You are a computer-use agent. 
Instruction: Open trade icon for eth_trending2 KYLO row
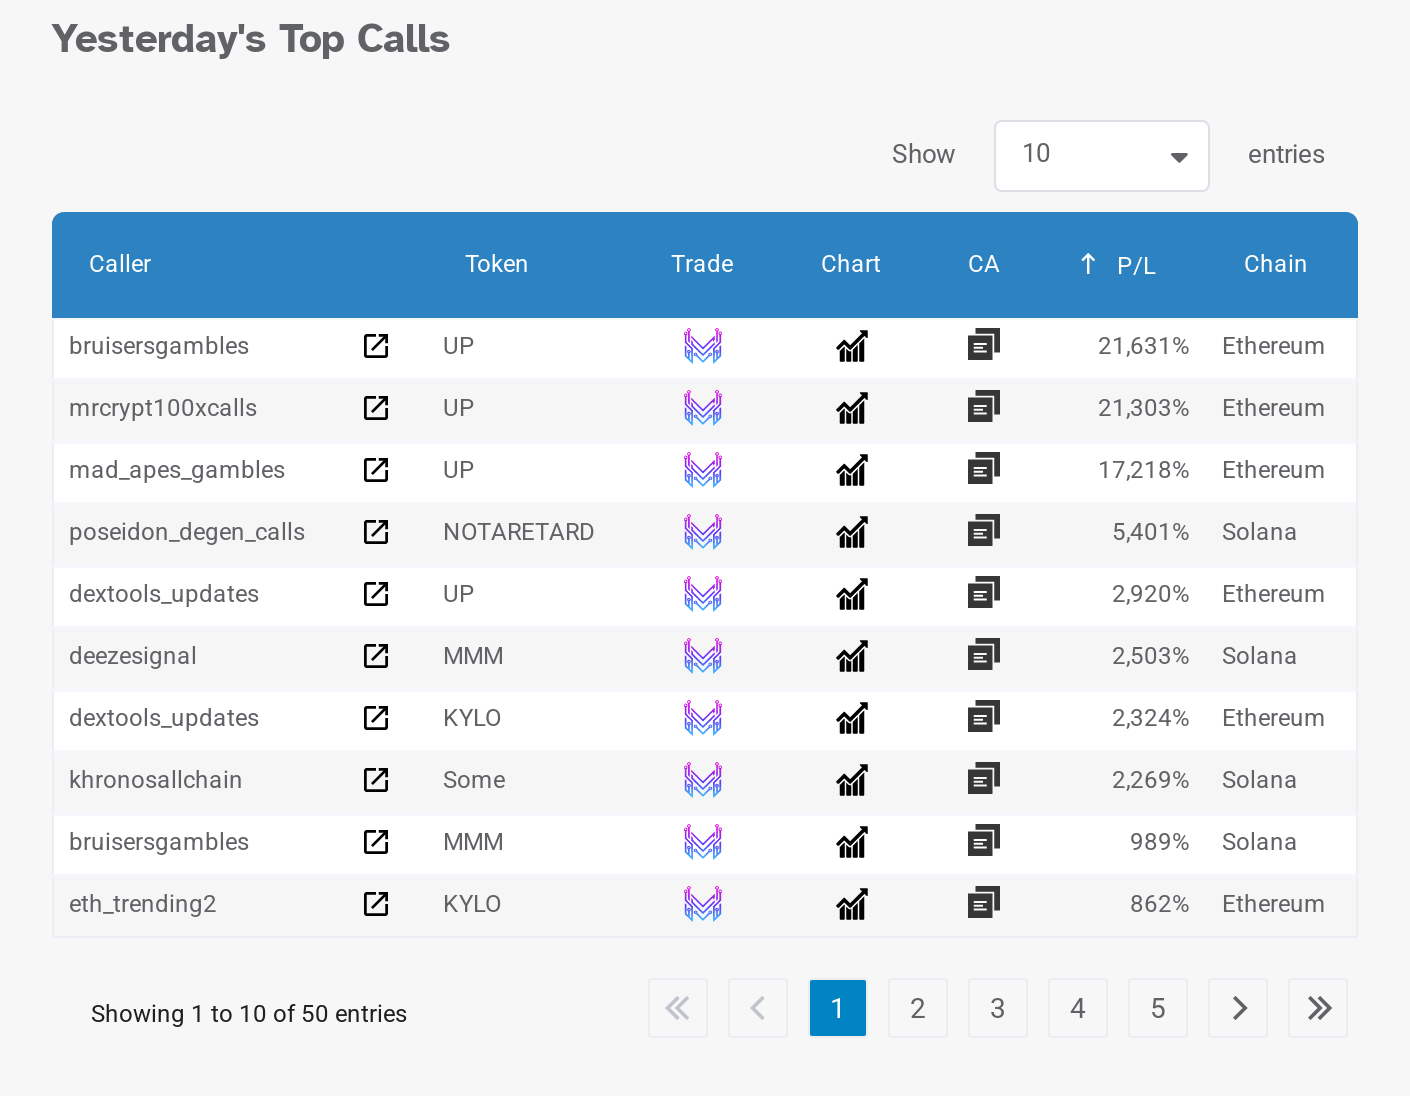[702, 904]
